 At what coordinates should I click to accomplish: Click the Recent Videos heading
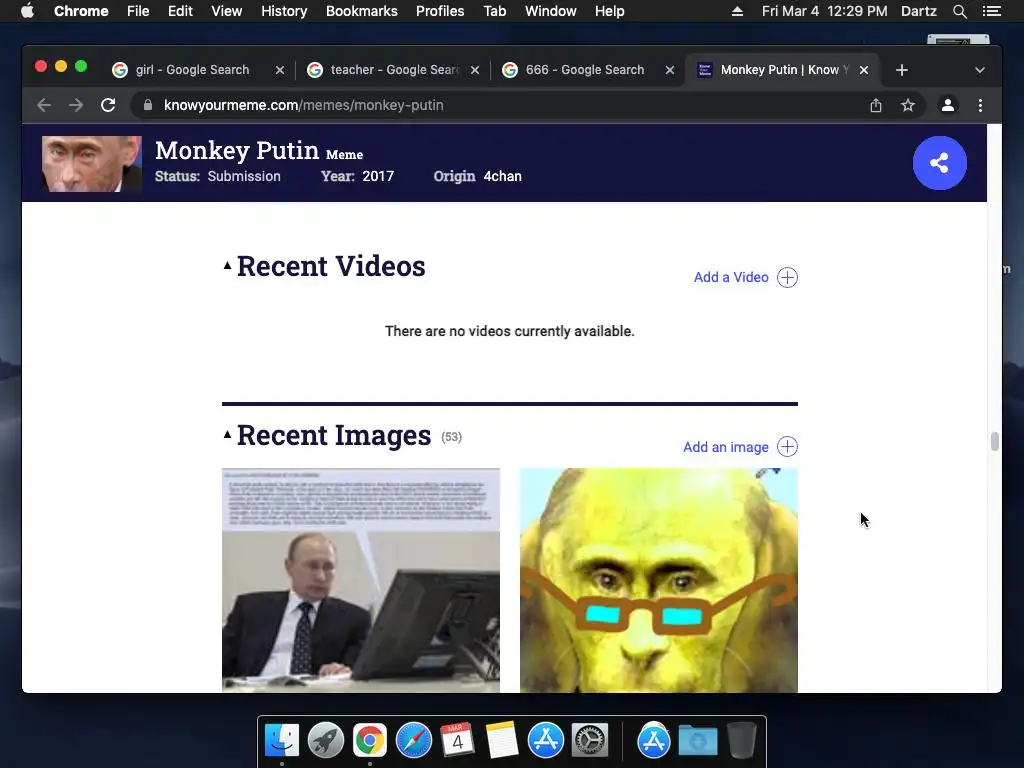[x=331, y=266]
